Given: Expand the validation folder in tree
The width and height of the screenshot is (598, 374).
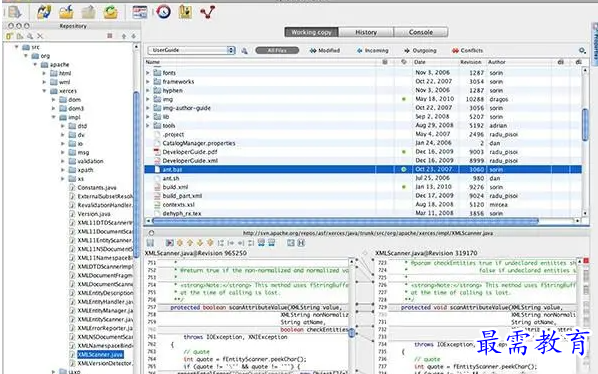Looking at the screenshot, I should point(63,161).
